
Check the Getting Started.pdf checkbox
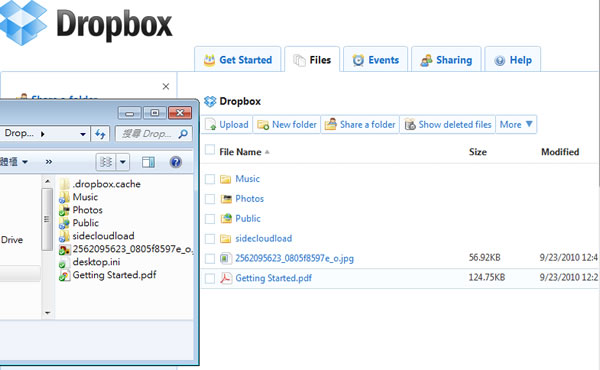coord(210,279)
